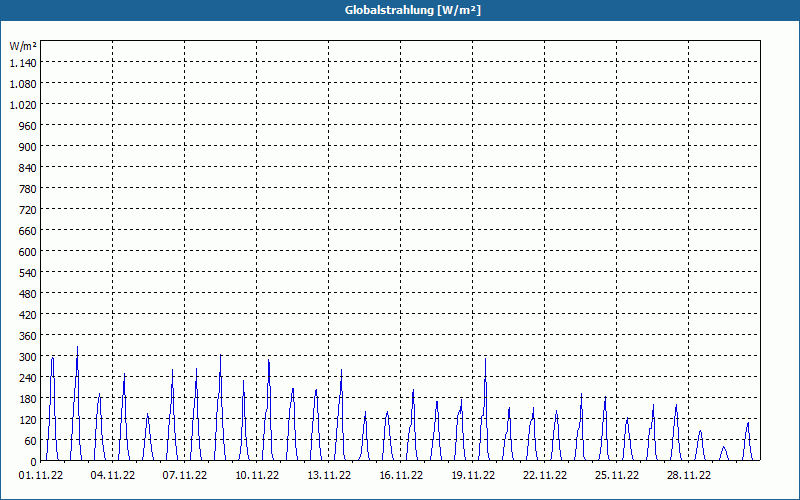The width and height of the screenshot is (800, 500).
Task: Select the 1.020 y-axis value
Action: 23,105
